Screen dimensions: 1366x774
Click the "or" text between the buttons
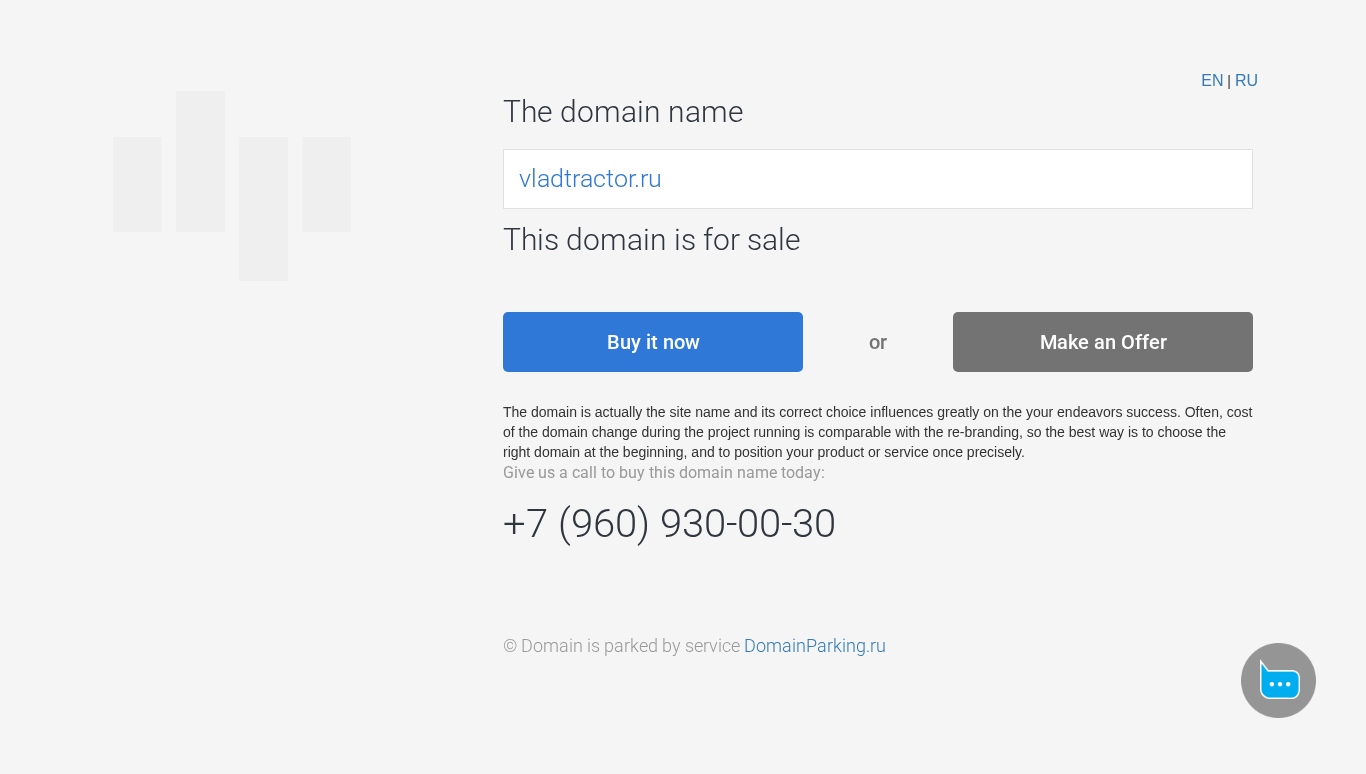pos(878,342)
